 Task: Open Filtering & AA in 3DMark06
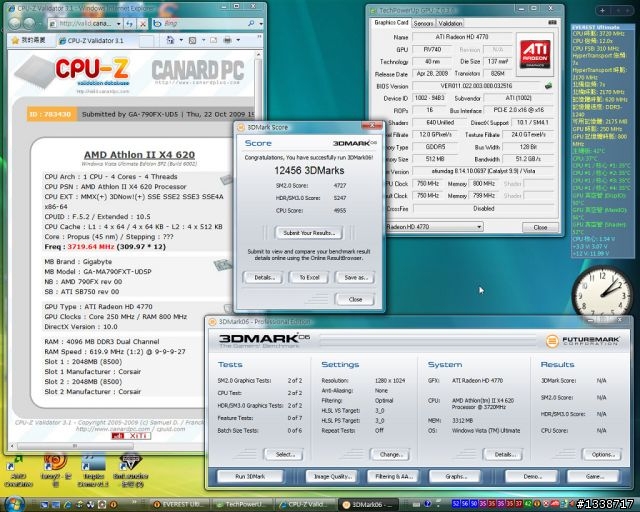393,476
